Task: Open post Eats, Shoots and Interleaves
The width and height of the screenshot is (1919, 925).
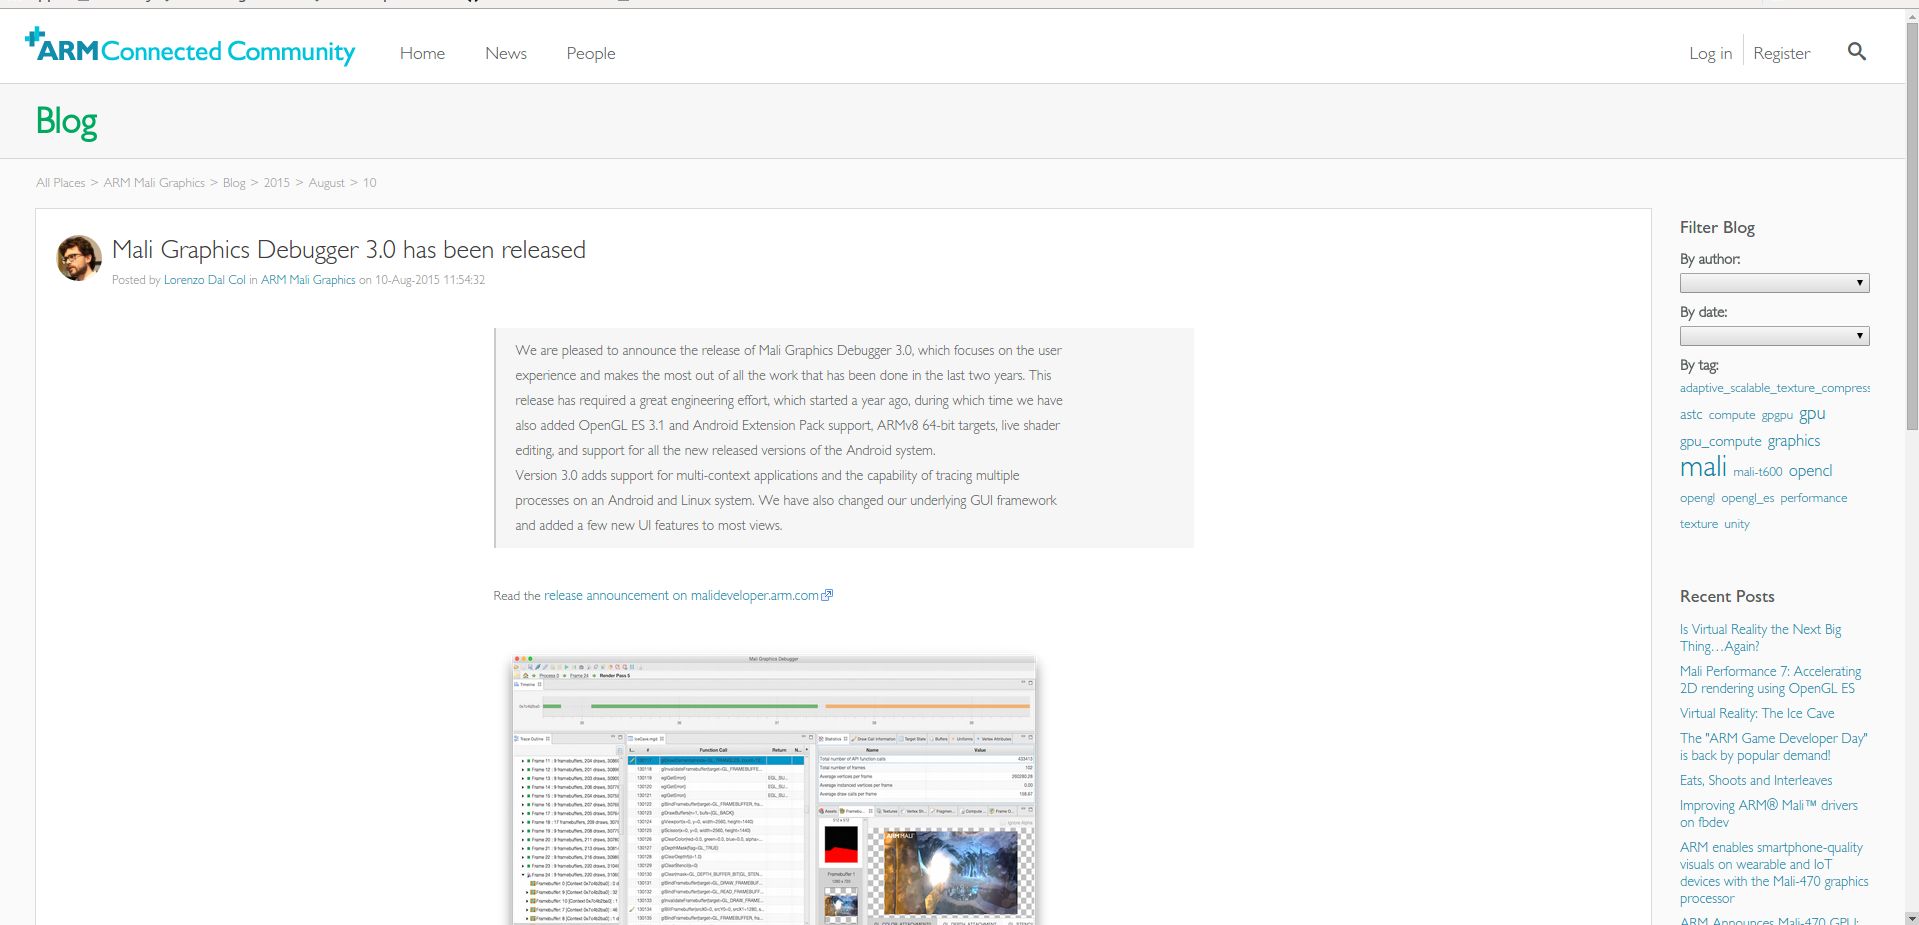Action: (x=1756, y=780)
